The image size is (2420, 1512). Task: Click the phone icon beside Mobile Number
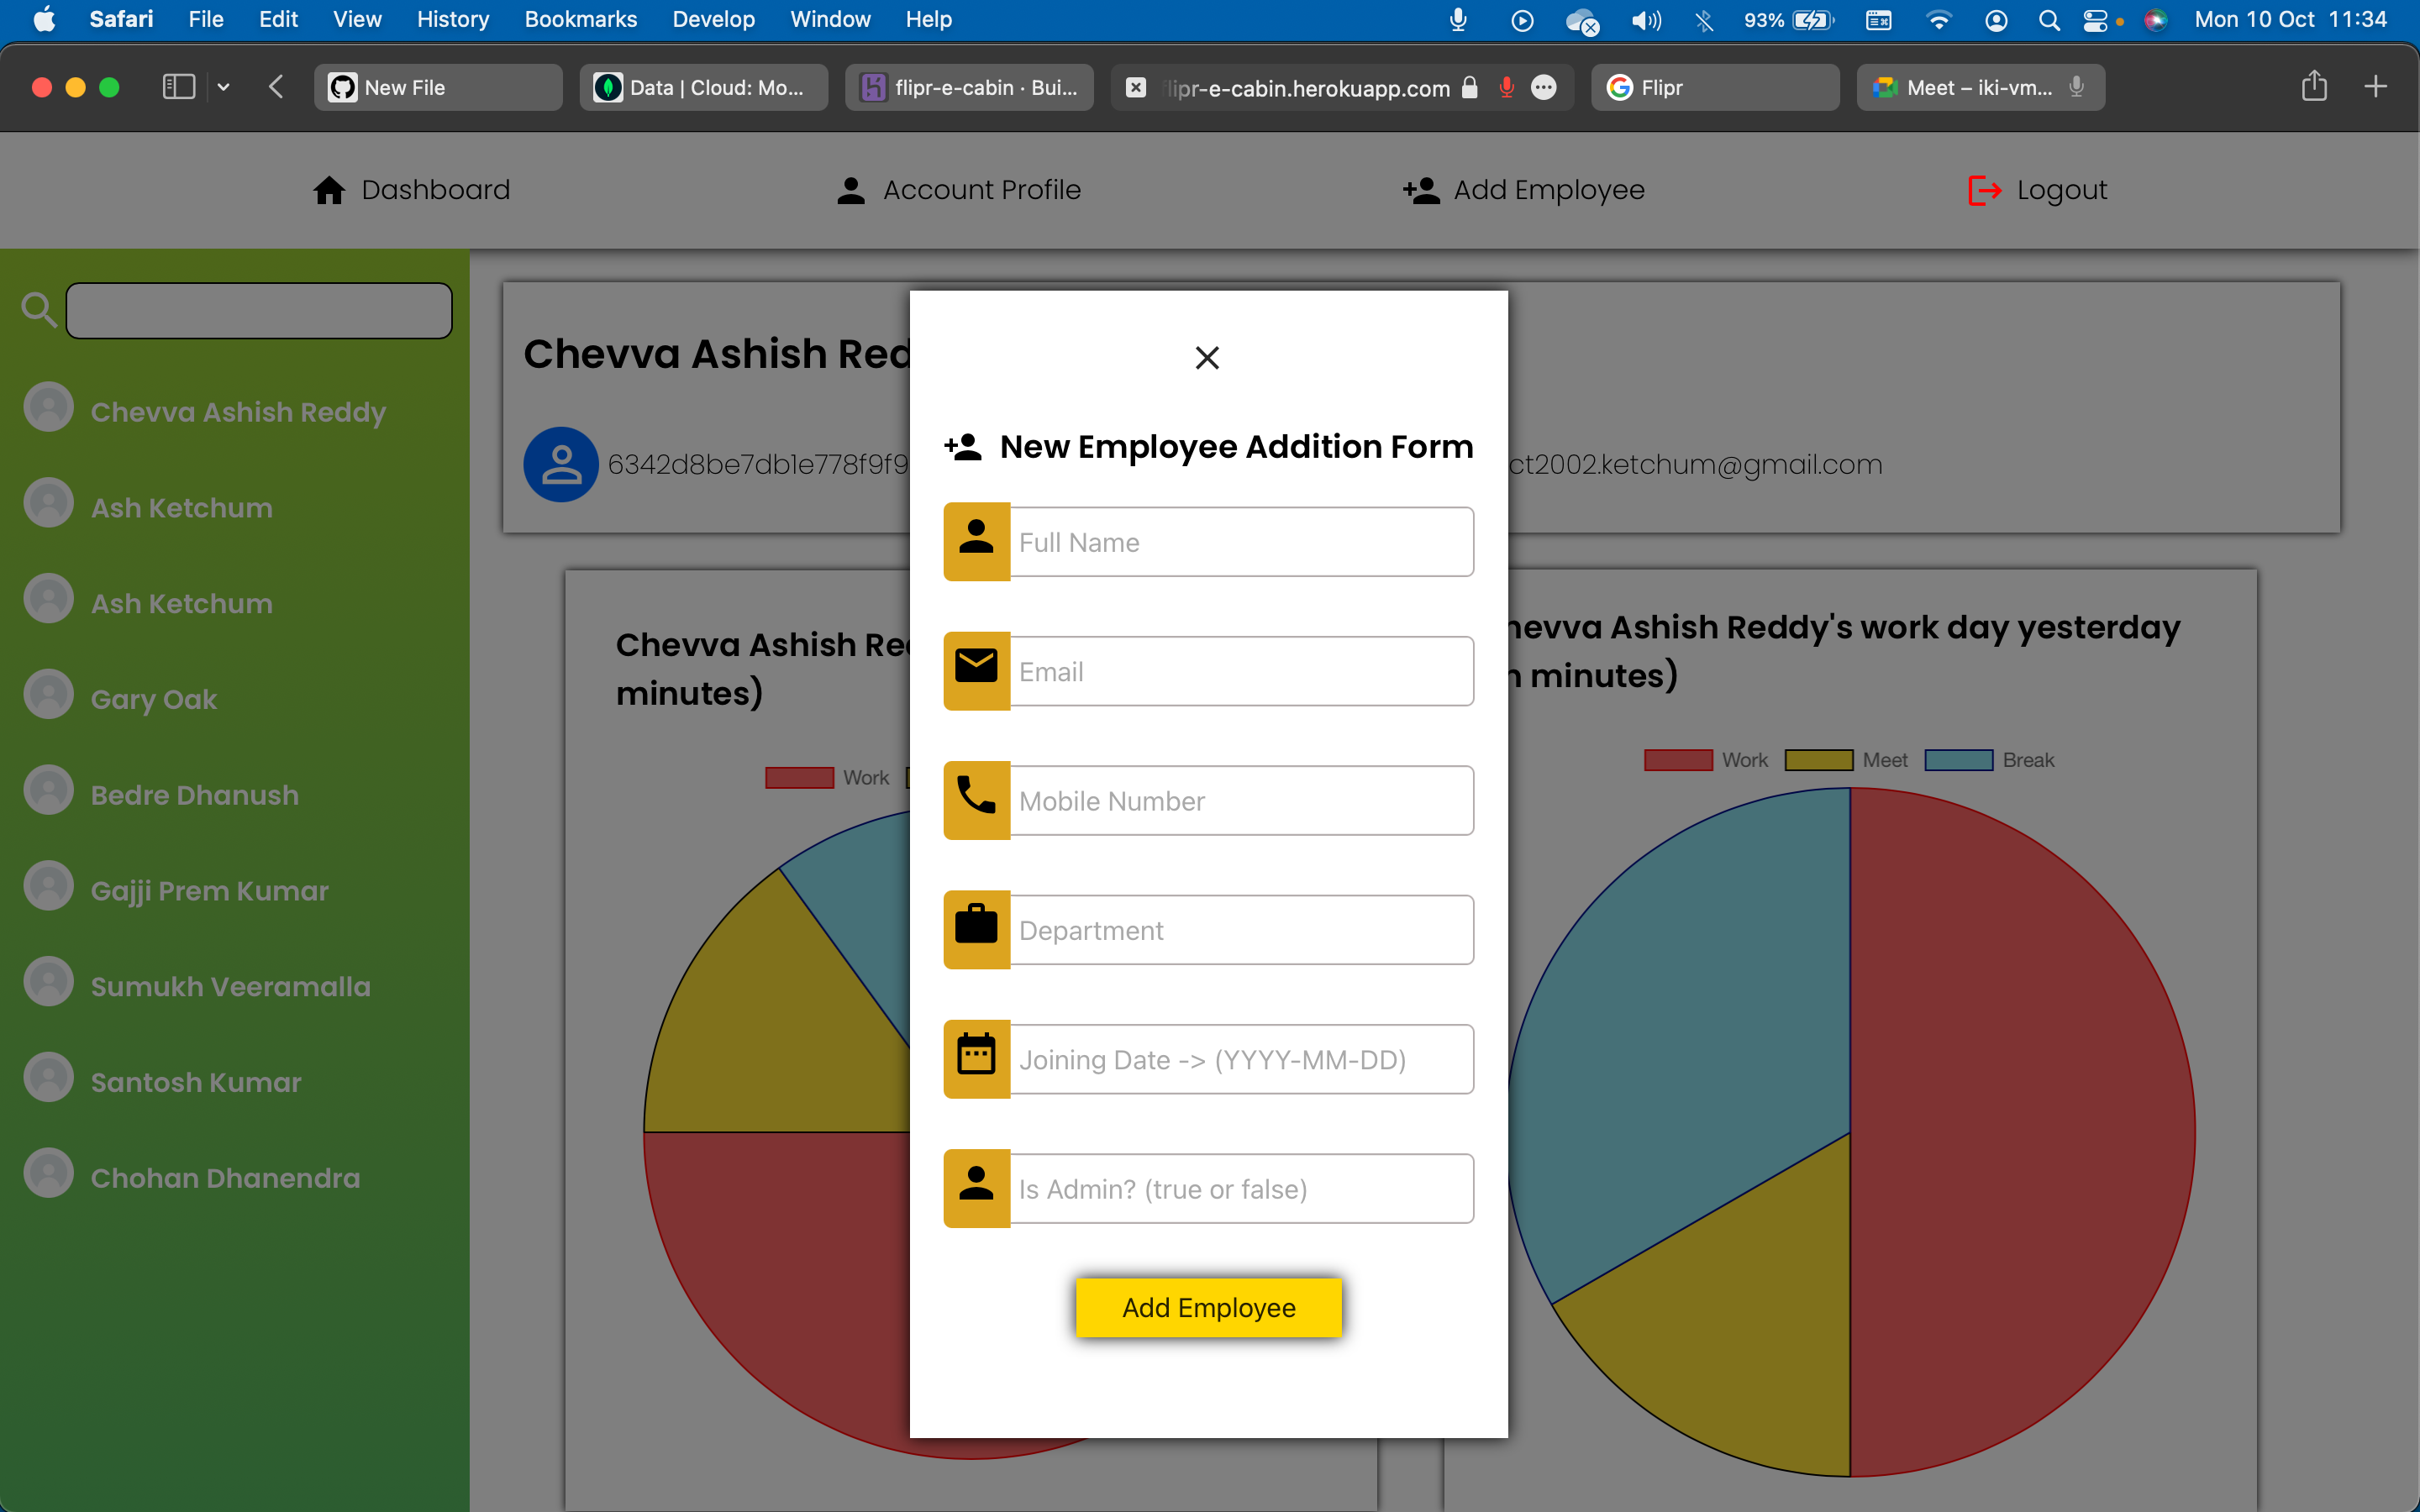(976, 800)
